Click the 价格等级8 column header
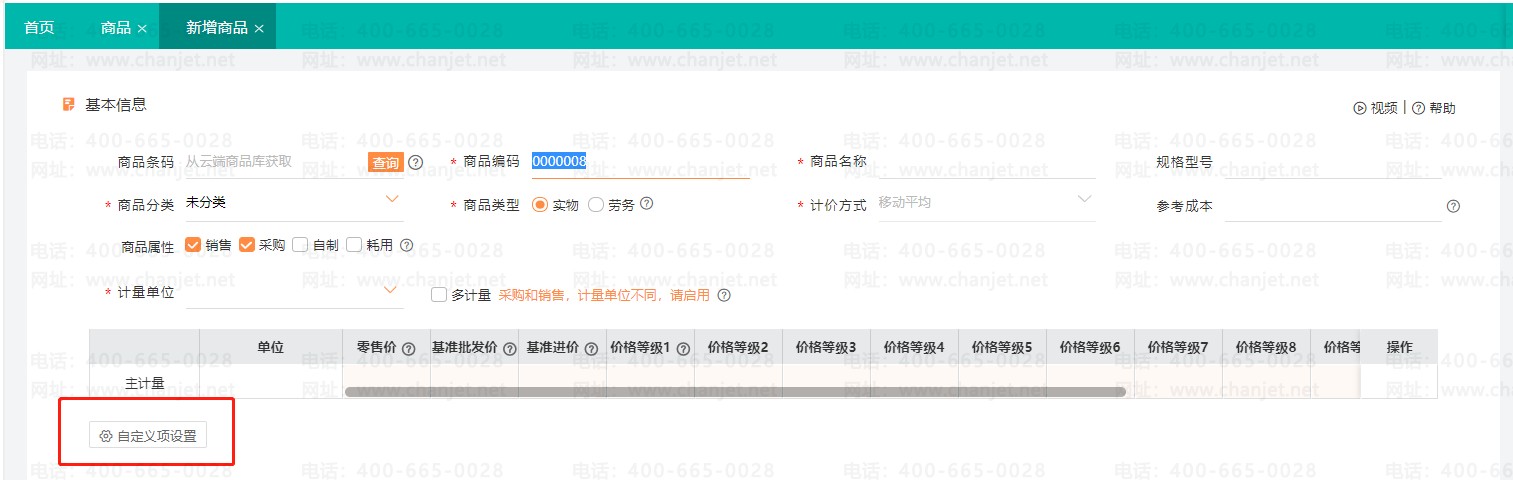 coord(1266,347)
